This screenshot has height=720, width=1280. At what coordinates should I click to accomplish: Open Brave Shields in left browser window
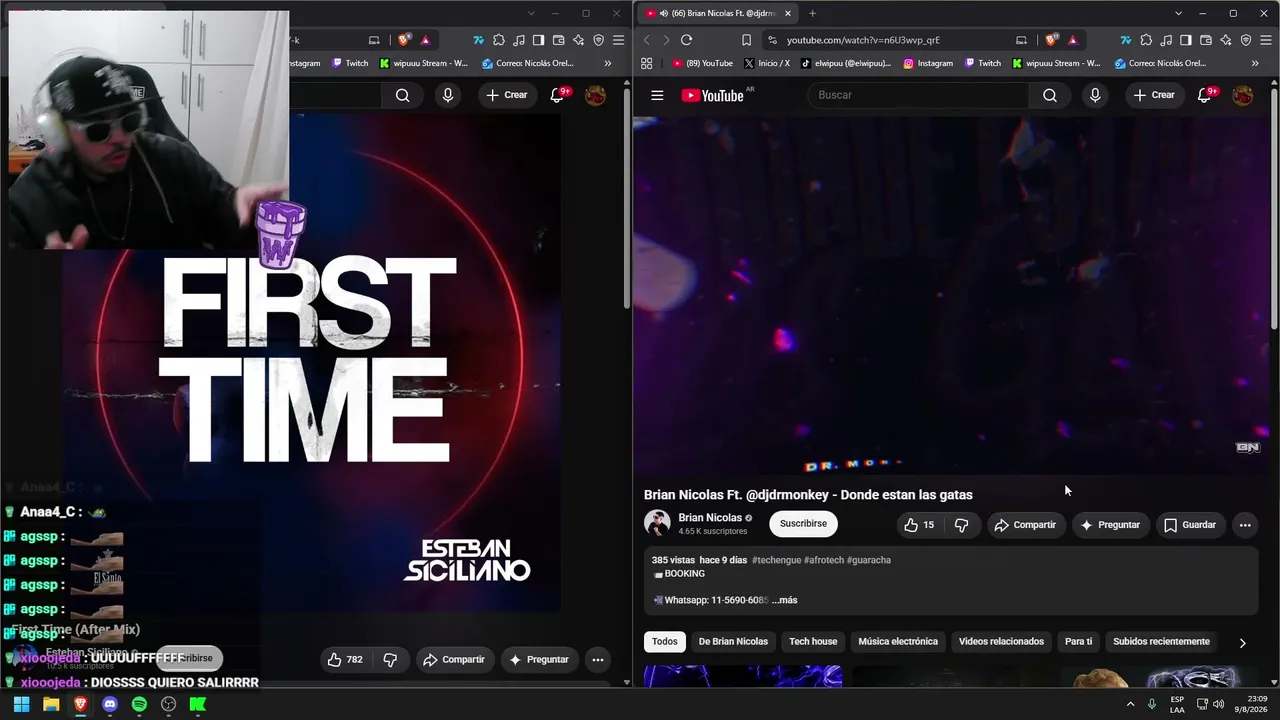pyautogui.click(x=404, y=40)
